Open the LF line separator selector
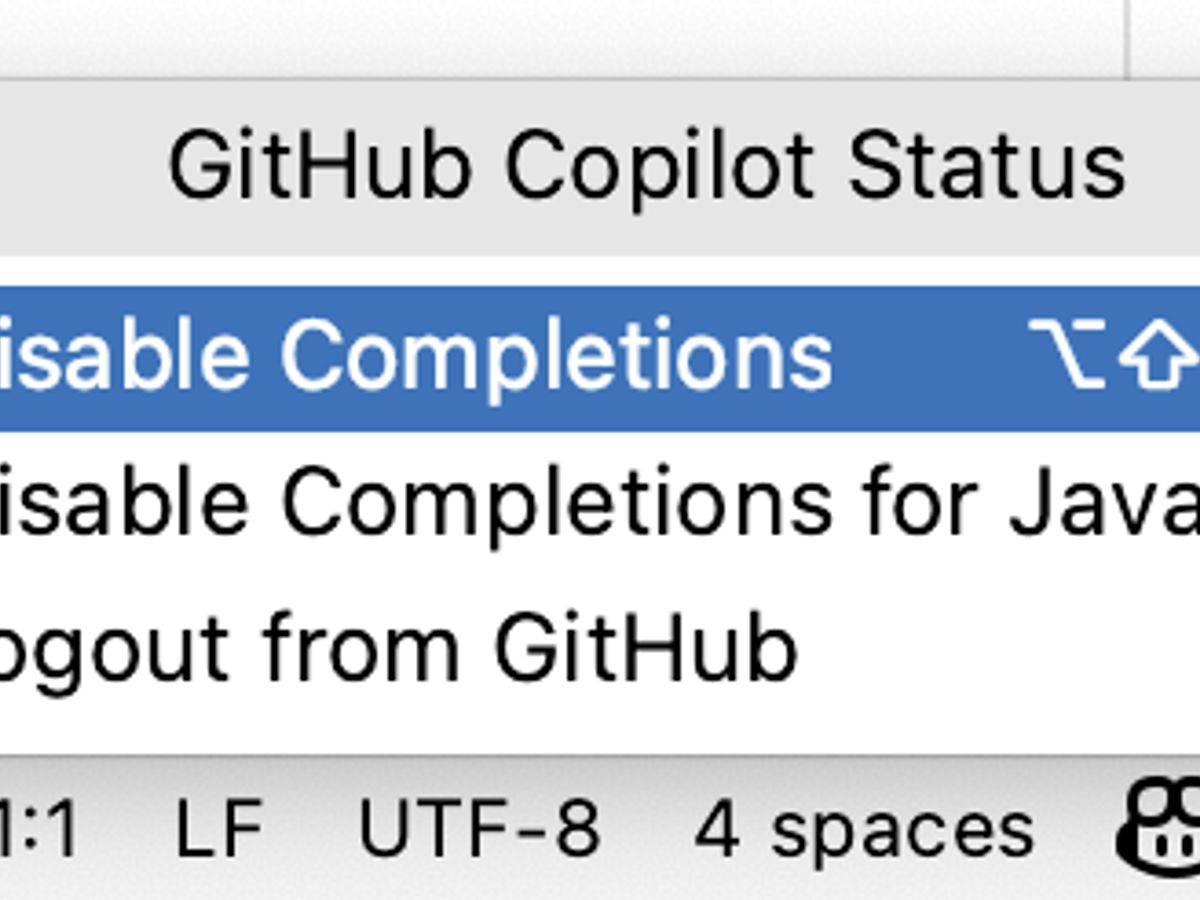 pos(218,830)
